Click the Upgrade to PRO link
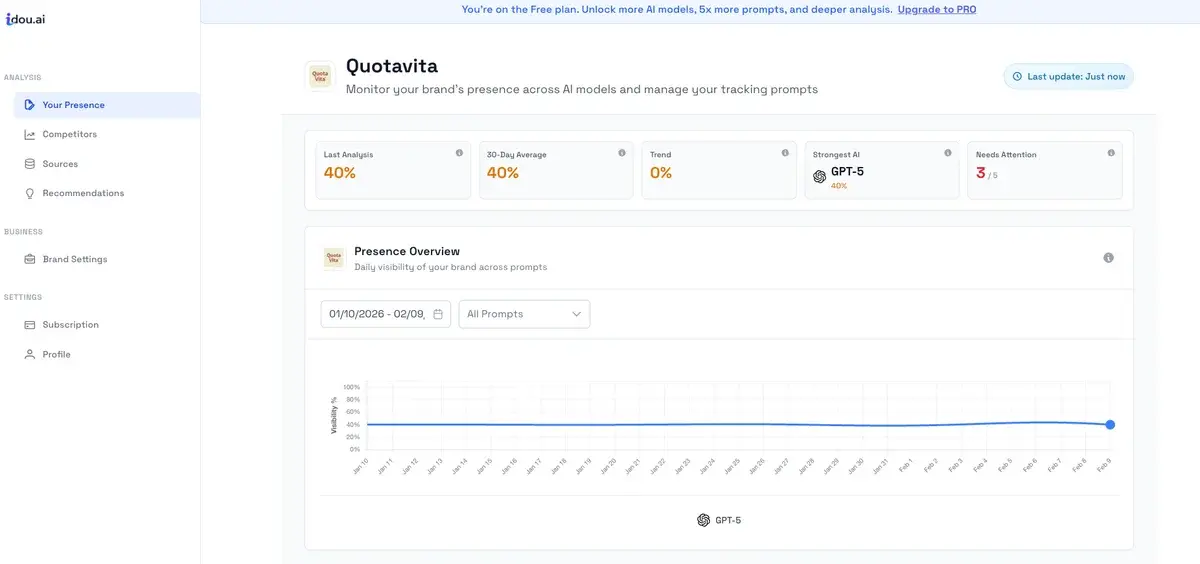The image size is (1200, 564). (x=937, y=10)
